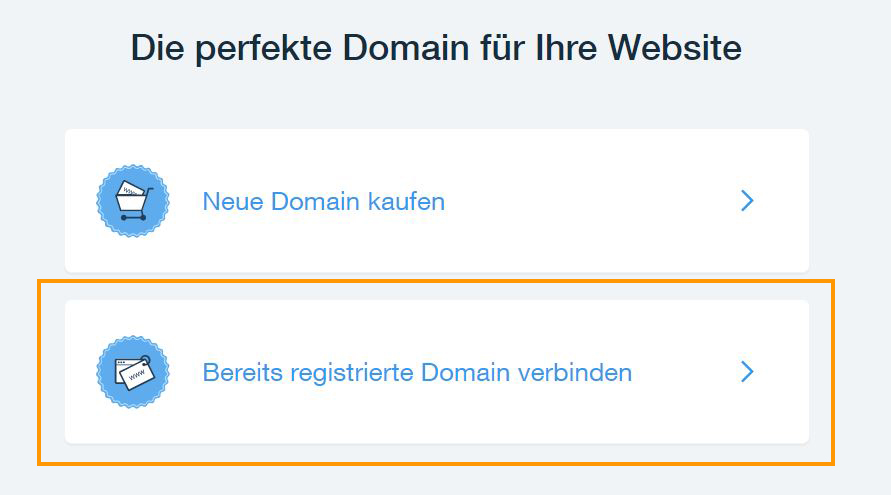
Task: Click the word kaufen in the first option
Action: [x=406, y=201]
